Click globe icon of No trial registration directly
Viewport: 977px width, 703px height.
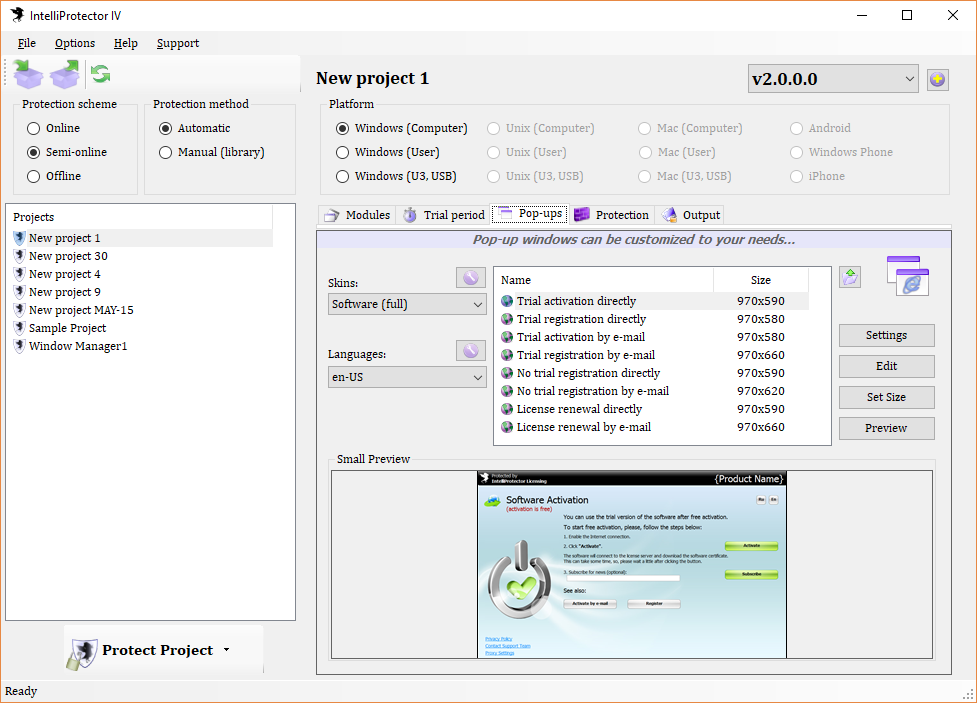(x=507, y=373)
